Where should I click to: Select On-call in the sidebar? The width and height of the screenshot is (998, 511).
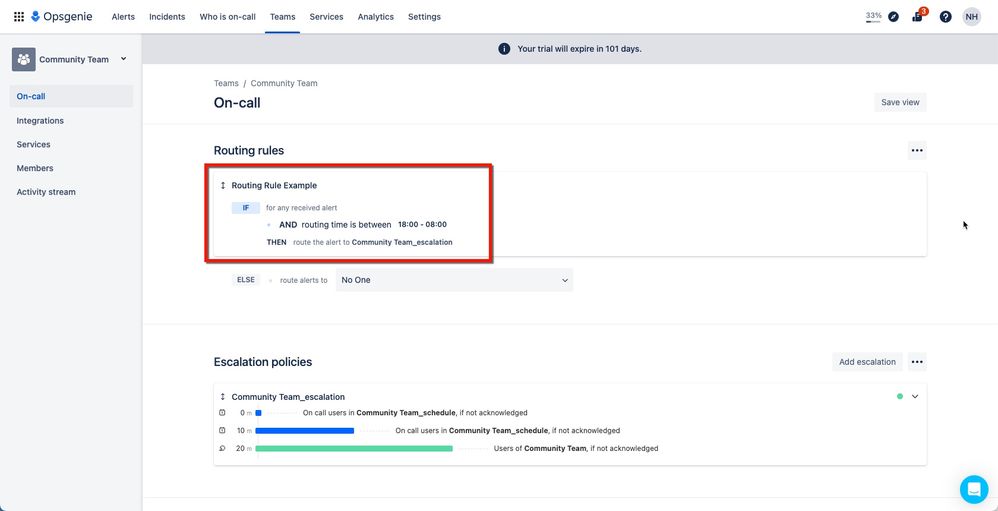tap(71, 97)
